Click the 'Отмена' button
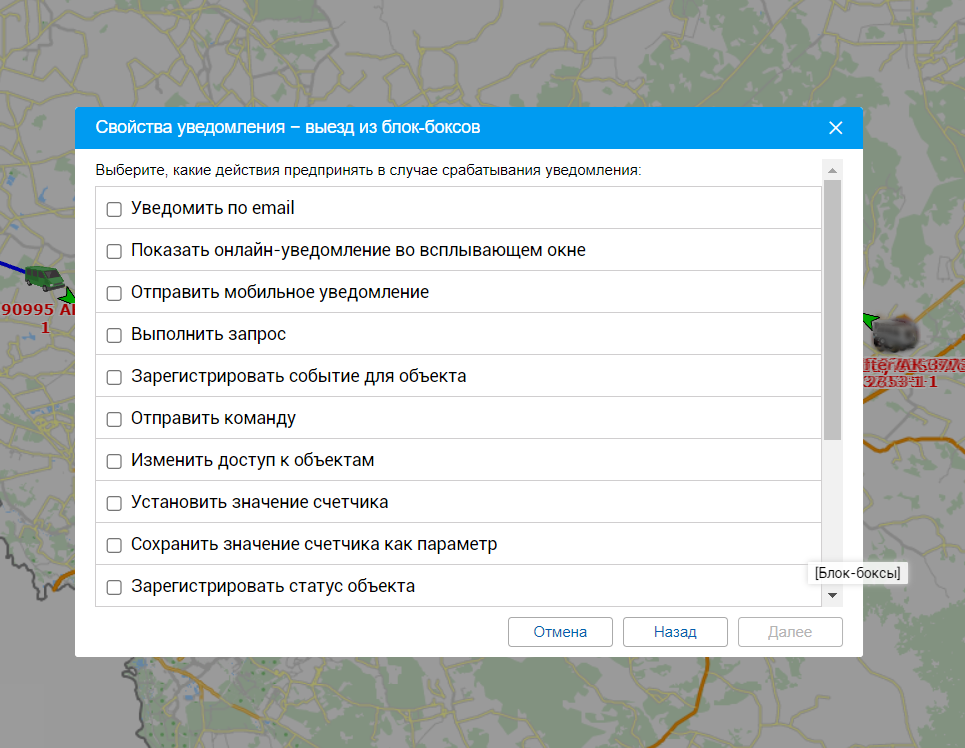965x748 pixels. coord(560,632)
